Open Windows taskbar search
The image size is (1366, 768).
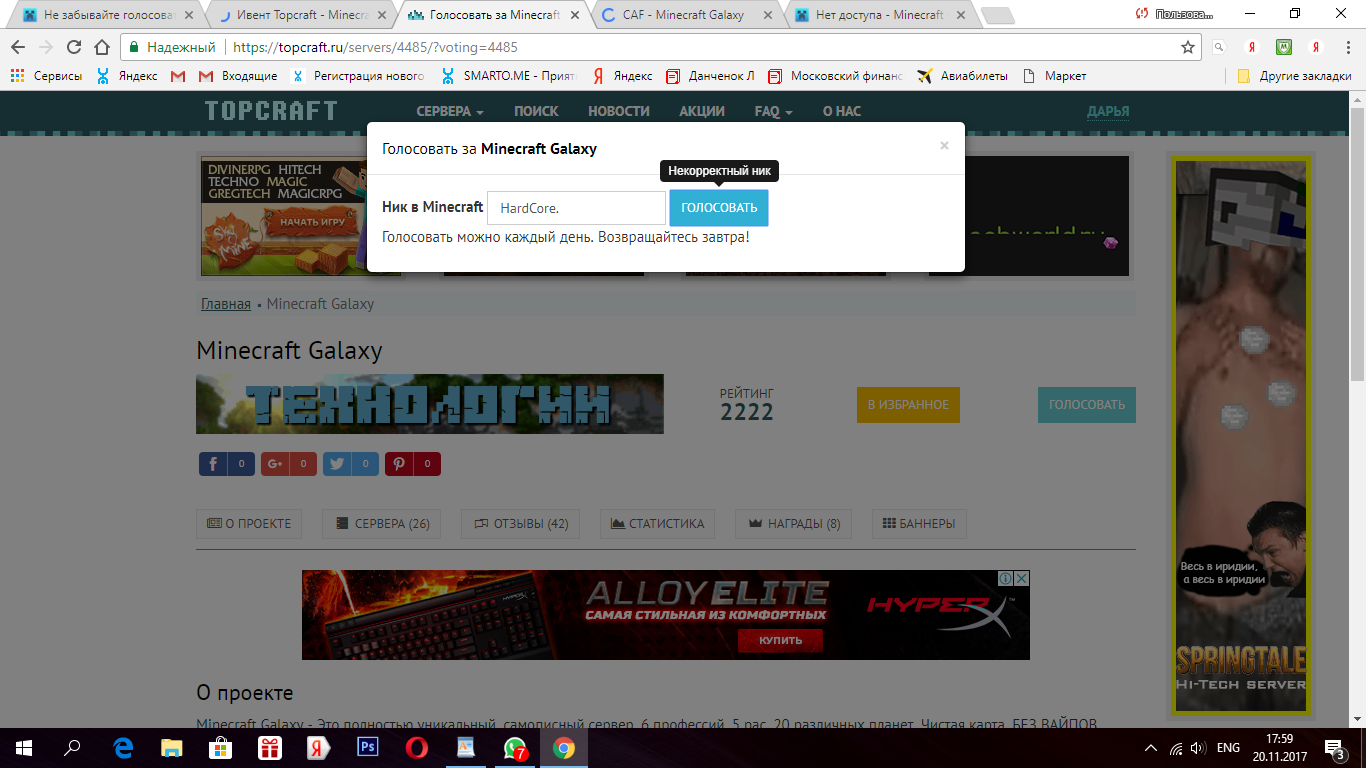click(x=72, y=748)
